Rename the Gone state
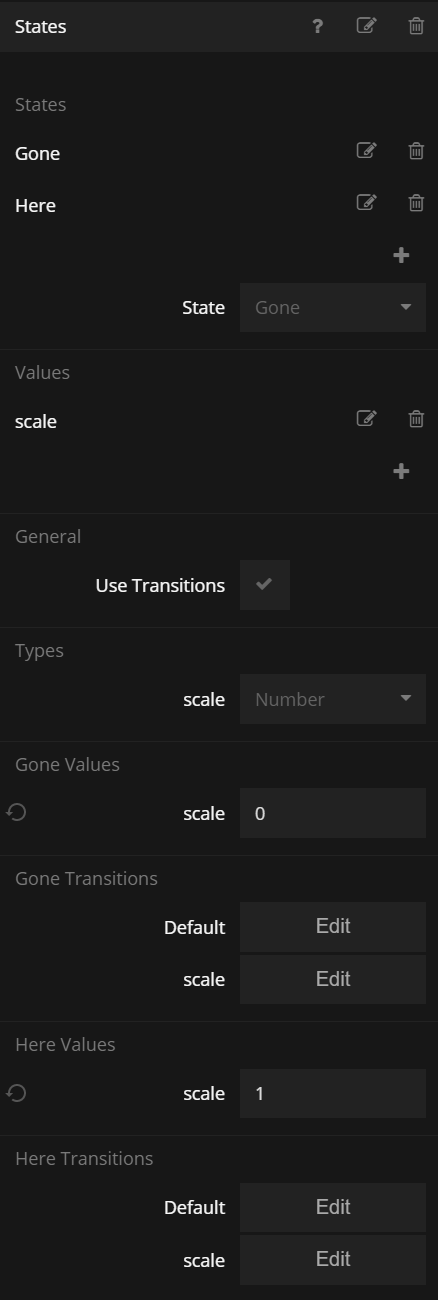This screenshot has width=438, height=1300. click(367, 151)
